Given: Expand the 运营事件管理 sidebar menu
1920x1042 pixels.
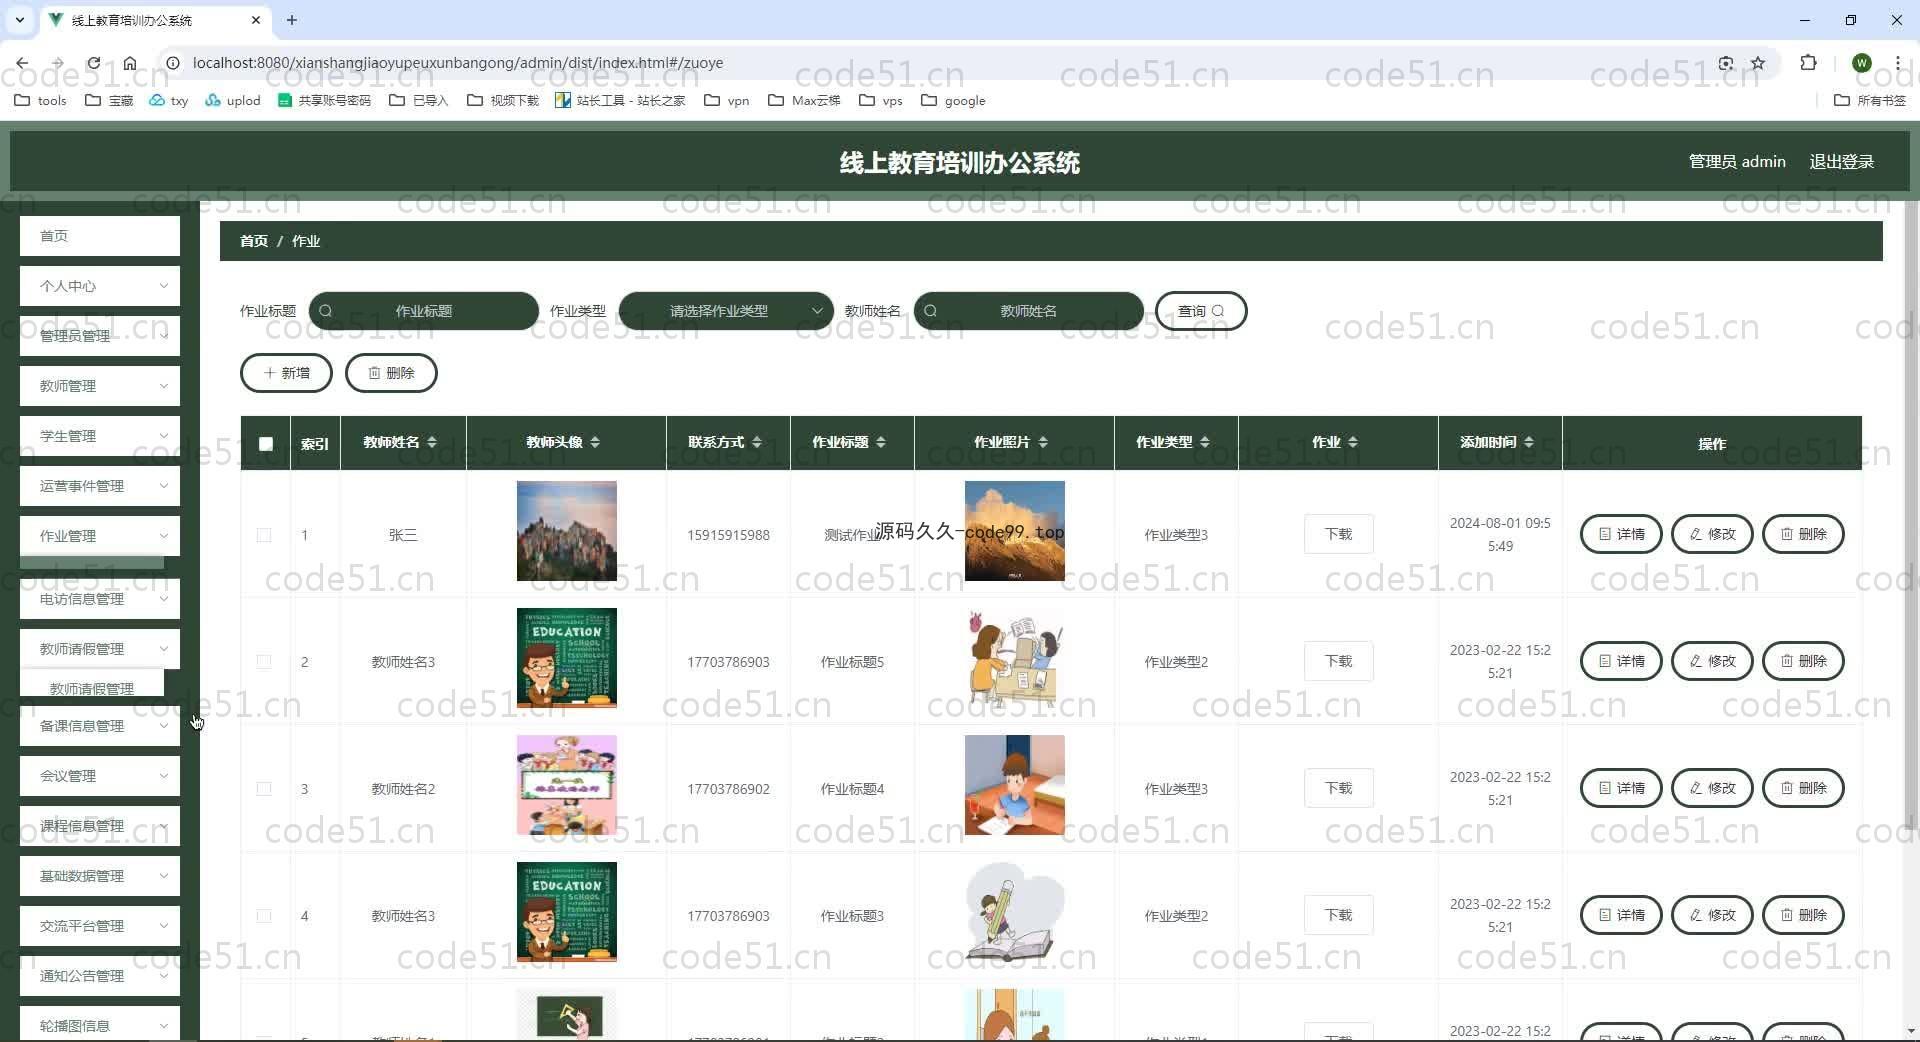Looking at the screenshot, I should click(x=100, y=486).
